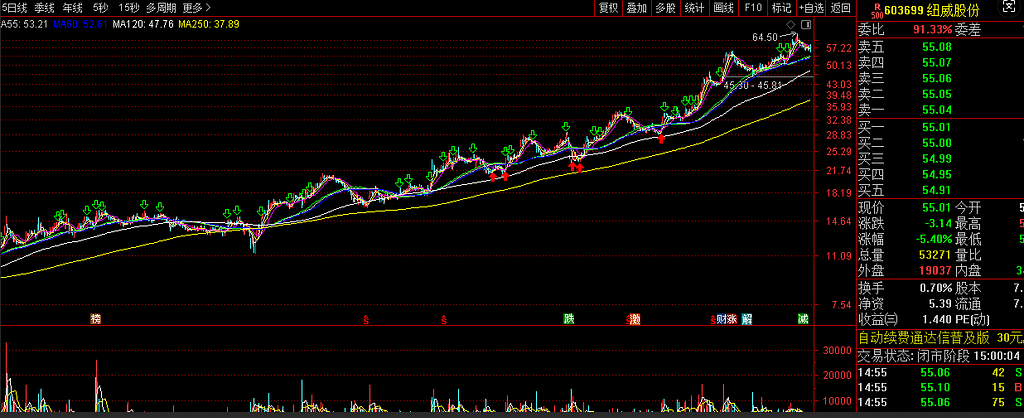The width and height of the screenshot is (1024, 418).
Task: Click the 榜 event marker at chart bottom
Action: 95,320
